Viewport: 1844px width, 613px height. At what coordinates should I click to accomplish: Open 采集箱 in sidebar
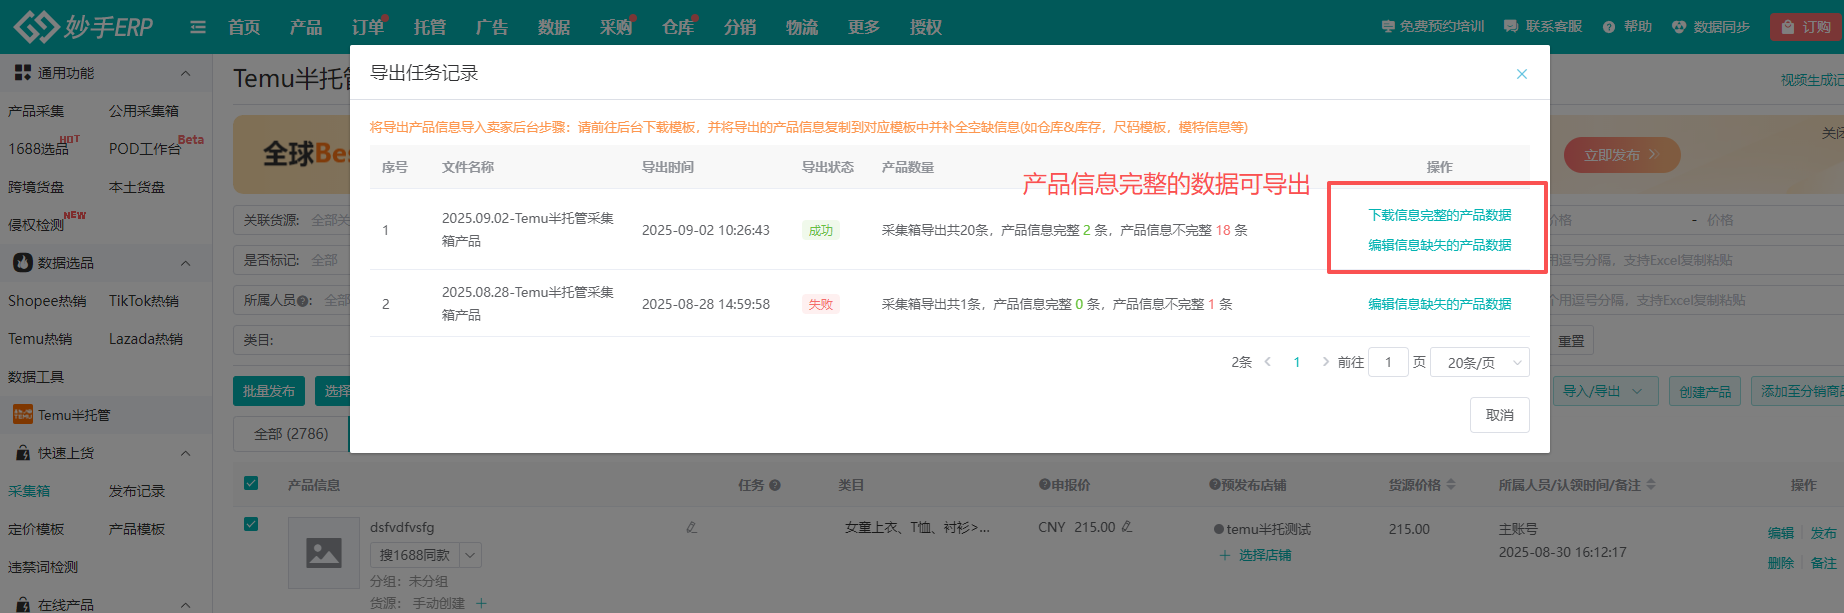coord(29,491)
